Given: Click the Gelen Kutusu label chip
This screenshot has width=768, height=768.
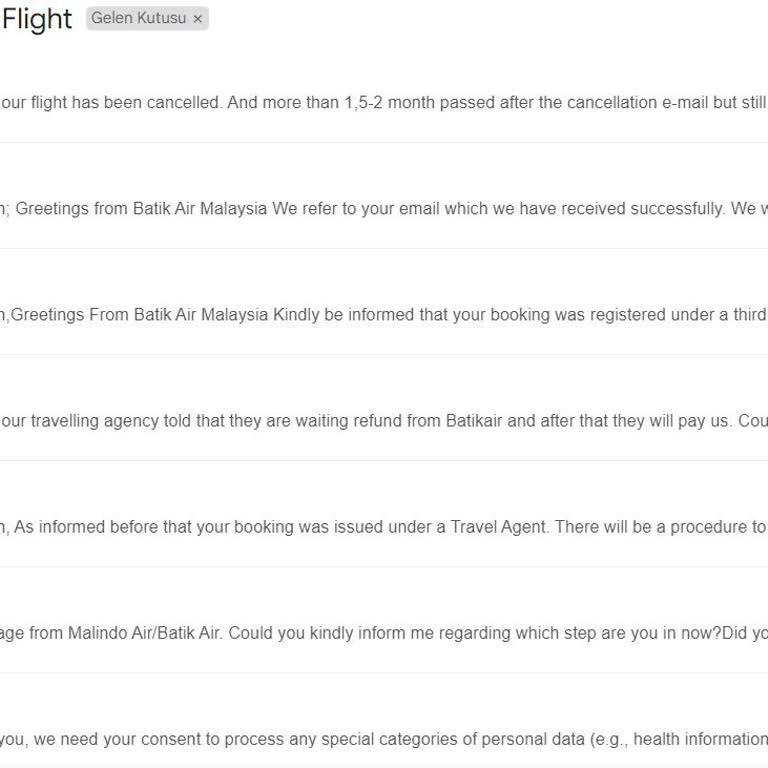Looking at the screenshot, I should click(138, 18).
